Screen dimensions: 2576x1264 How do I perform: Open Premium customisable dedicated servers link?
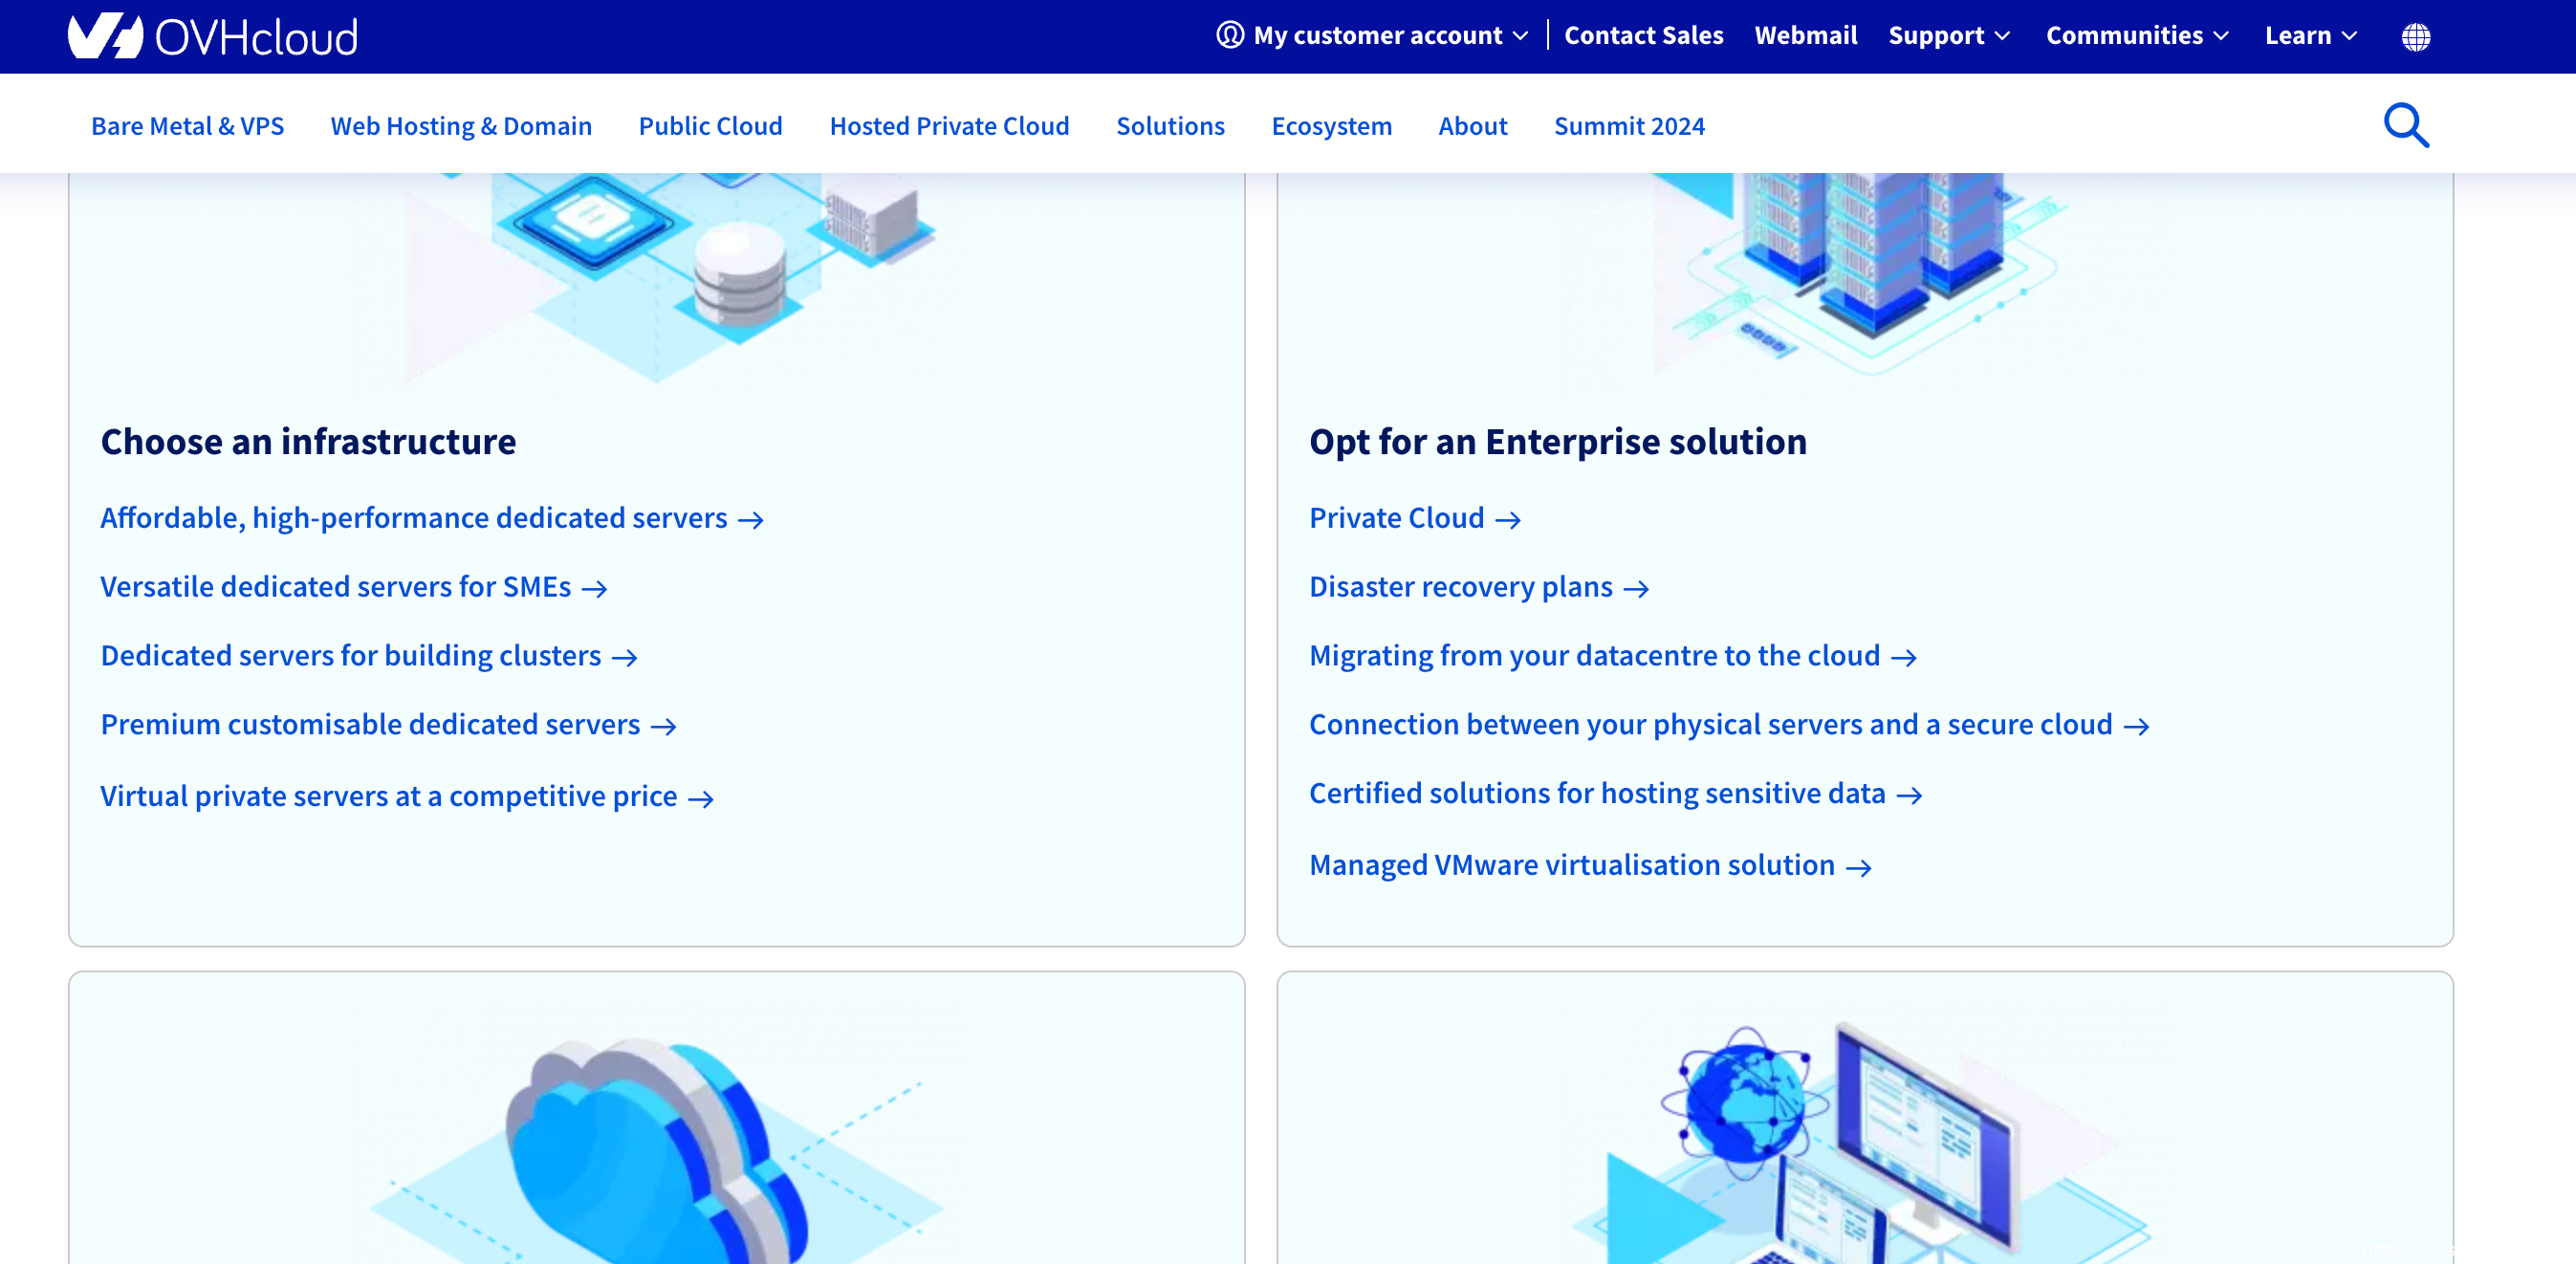(370, 724)
